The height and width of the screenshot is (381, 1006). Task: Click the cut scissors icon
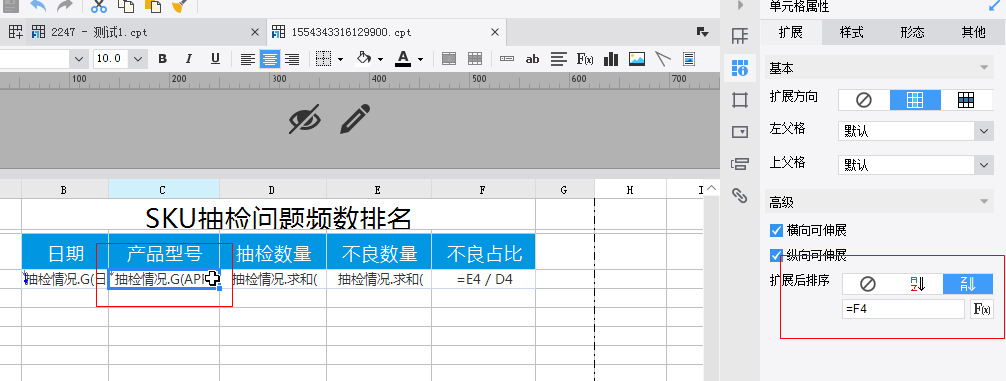[x=98, y=6]
